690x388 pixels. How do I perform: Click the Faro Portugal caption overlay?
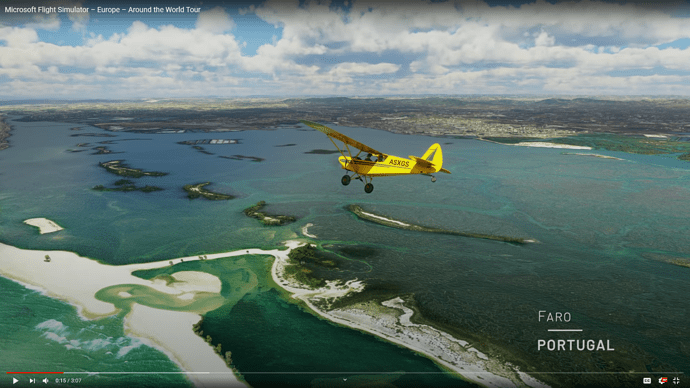pyautogui.click(x=575, y=331)
